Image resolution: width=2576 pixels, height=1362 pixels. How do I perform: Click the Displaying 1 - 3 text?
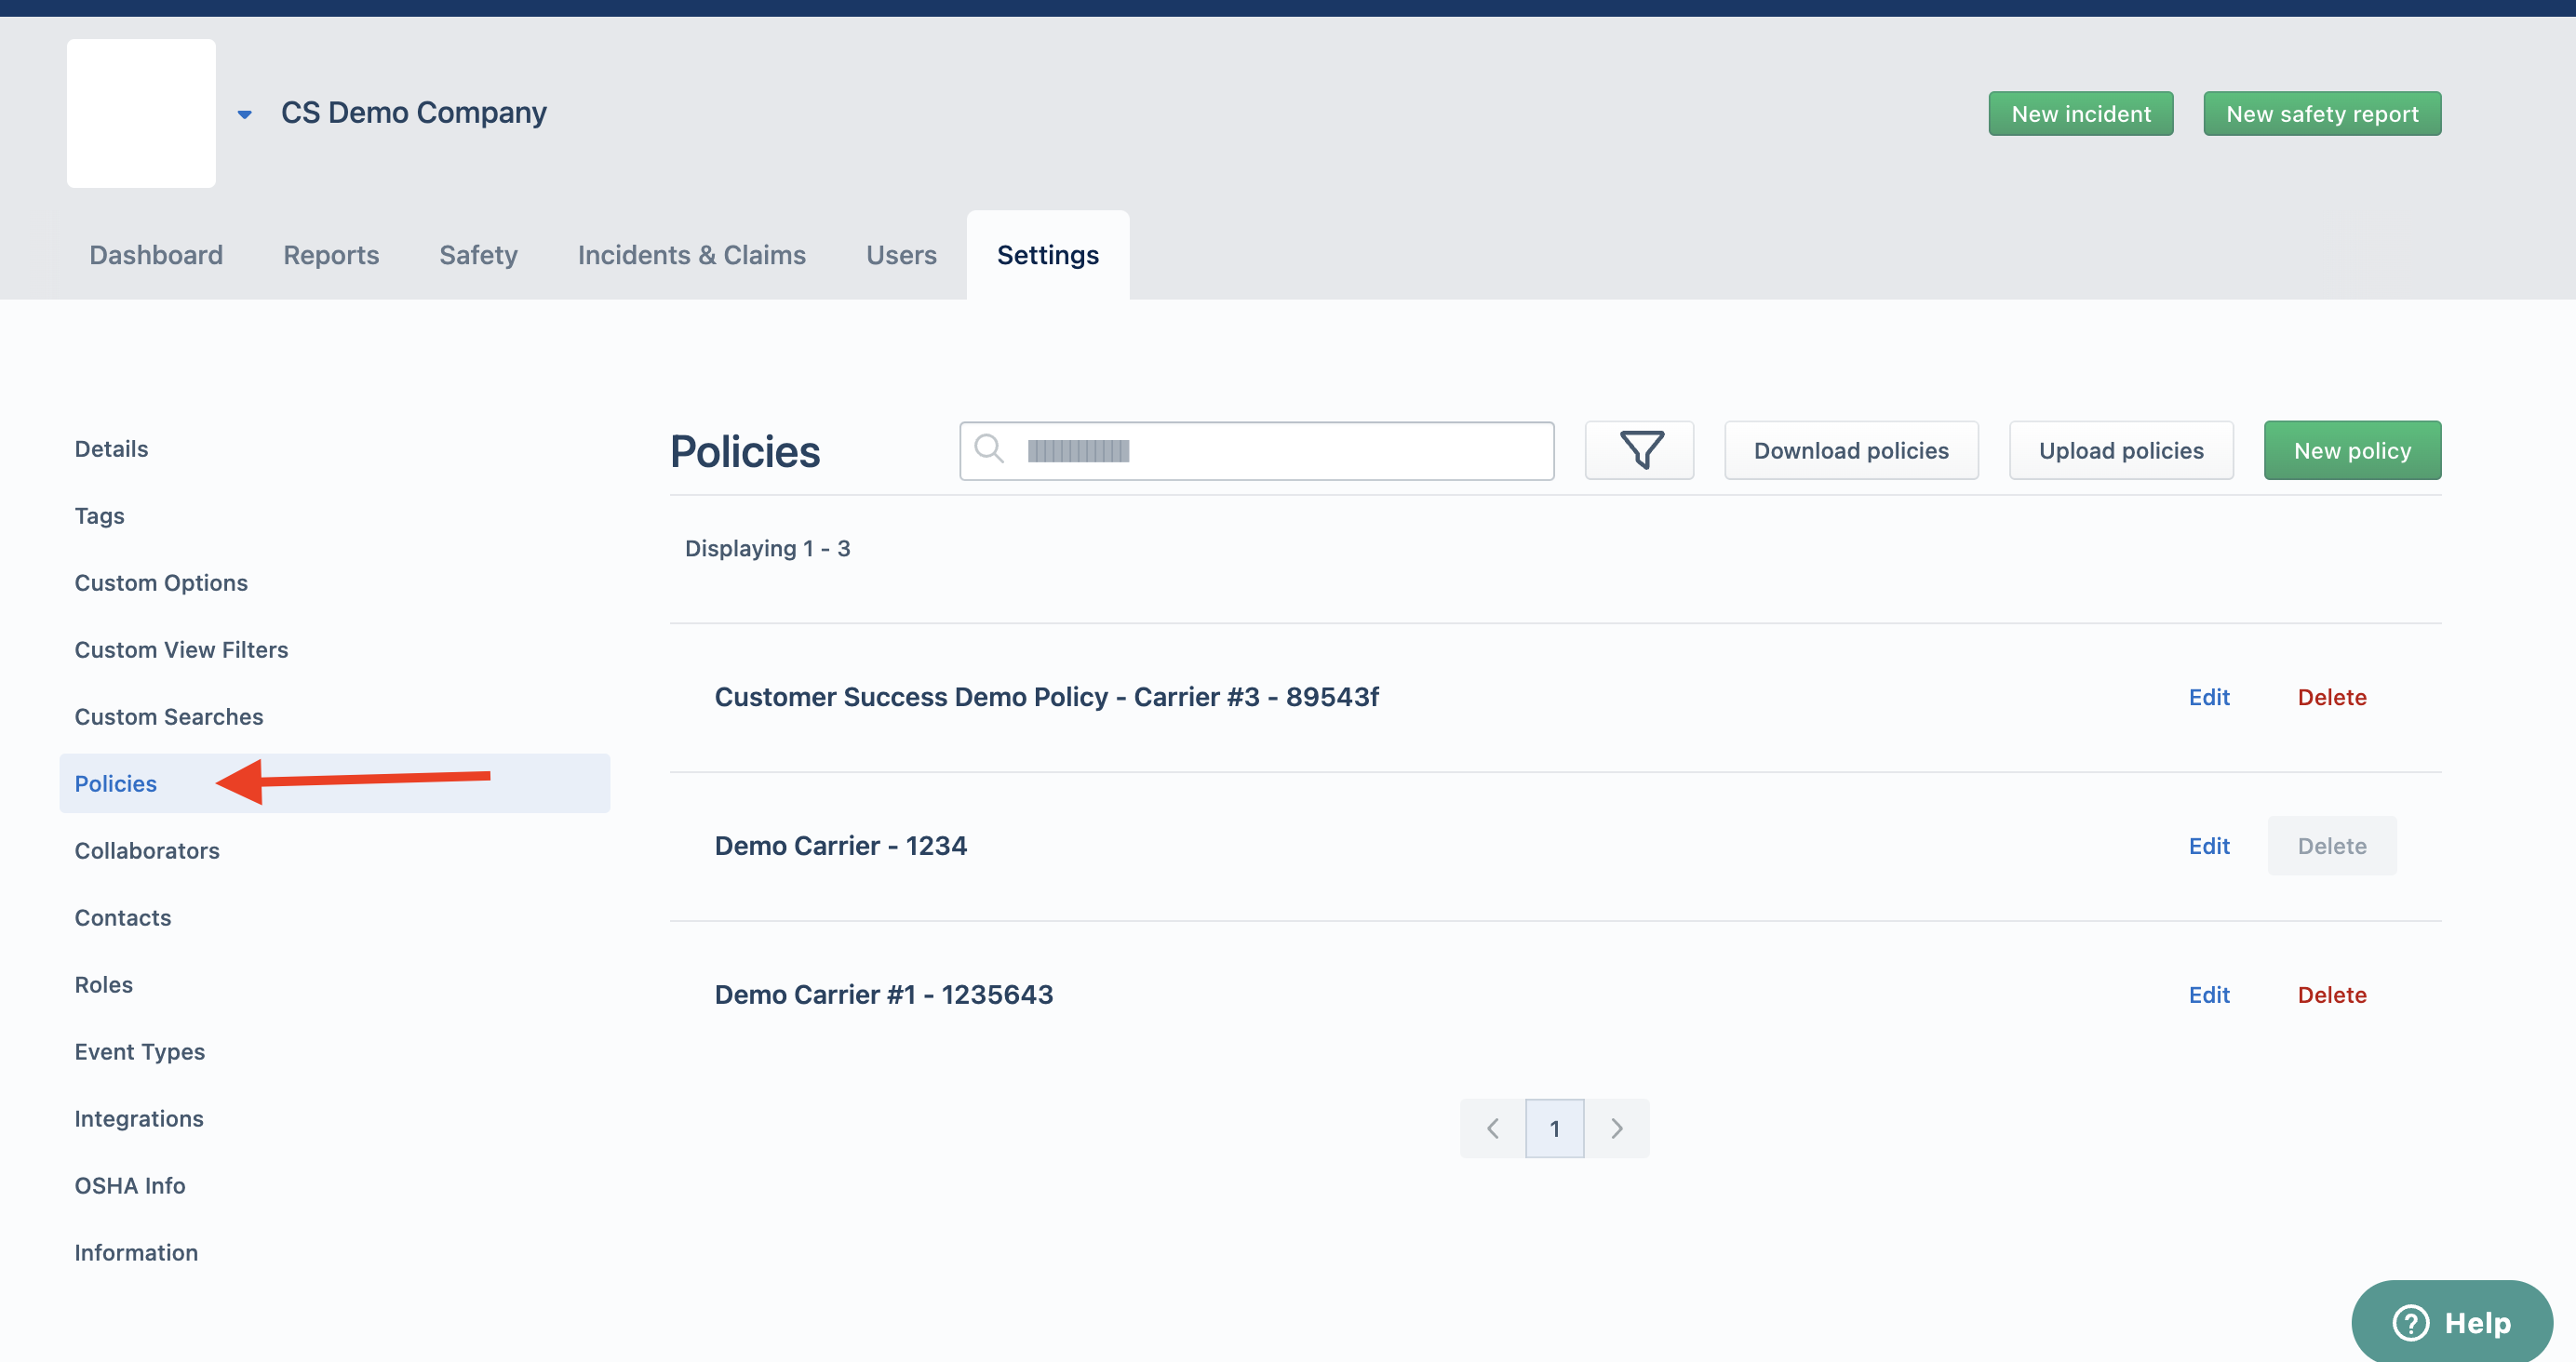point(767,549)
